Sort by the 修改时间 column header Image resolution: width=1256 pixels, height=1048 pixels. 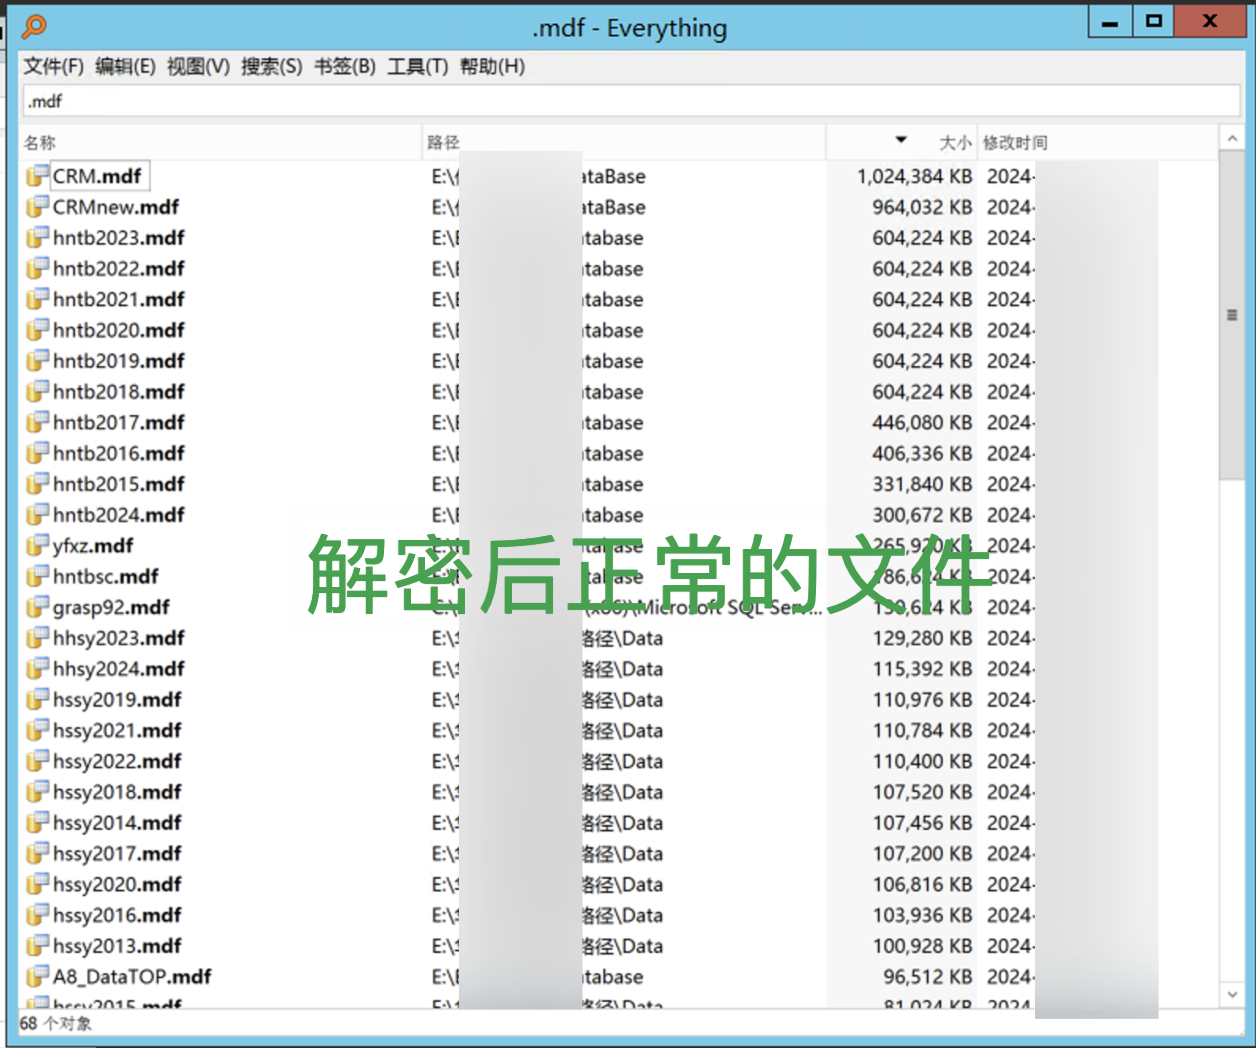[x=1097, y=142]
